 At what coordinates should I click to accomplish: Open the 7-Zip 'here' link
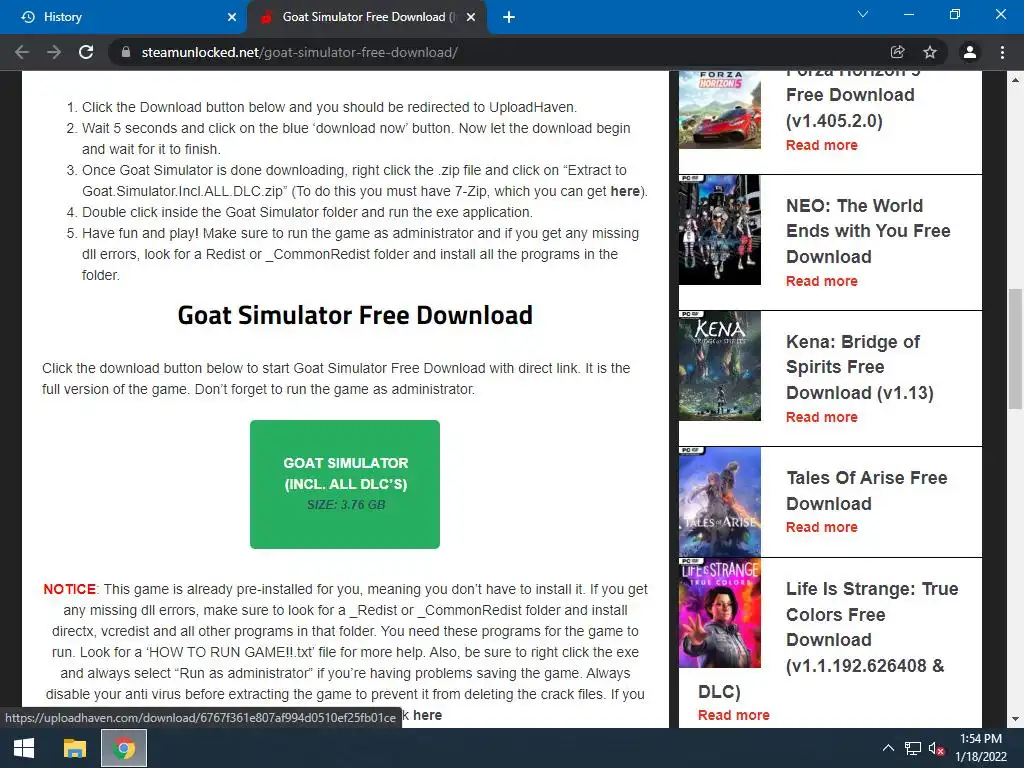click(625, 191)
